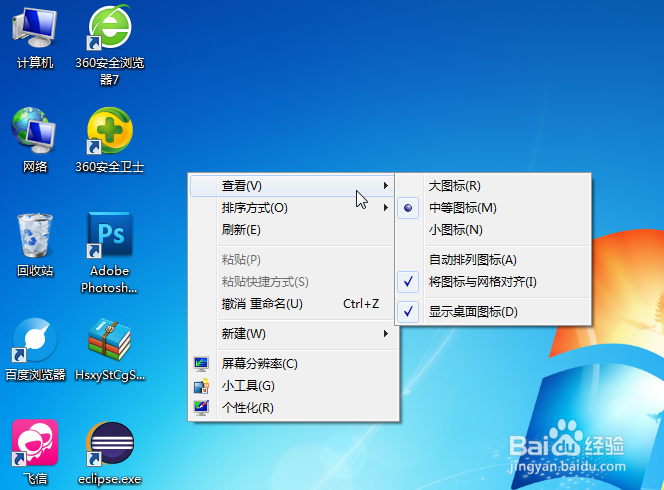The width and height of the screenshot is (664, 490).
Task: Click the gadgets icon beside 小工具(G)
Action: (201, 386)
